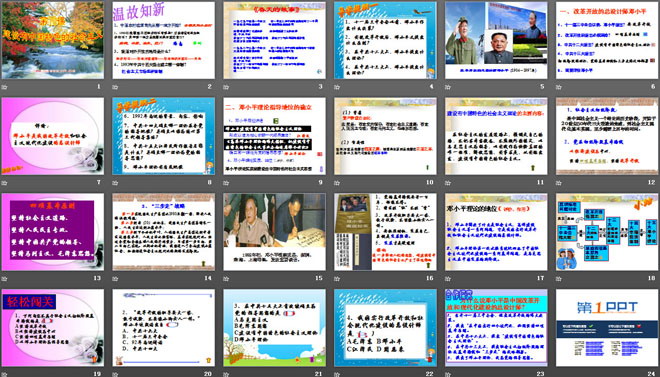Screen dimensions: 660x377
Task: Select slide 20 thumbnail with quiz question 2
Action: pos(163,328)
